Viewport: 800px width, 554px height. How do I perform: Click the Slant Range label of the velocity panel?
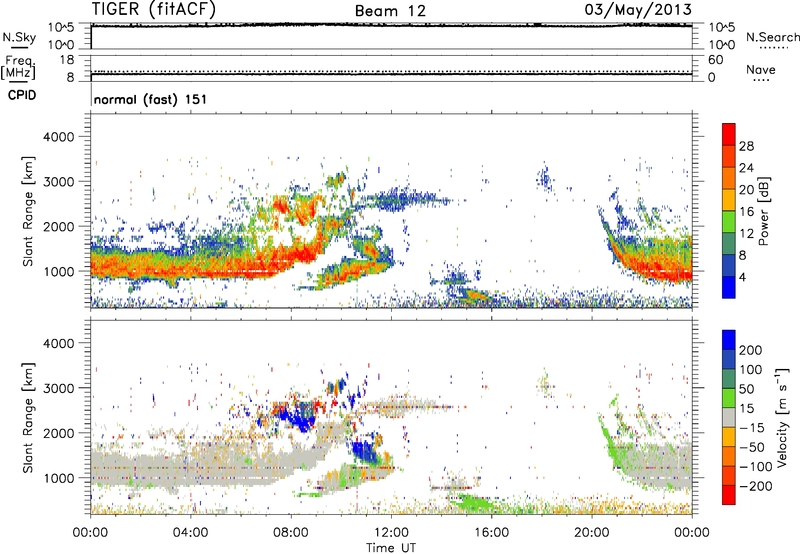(x=28, y=417)
